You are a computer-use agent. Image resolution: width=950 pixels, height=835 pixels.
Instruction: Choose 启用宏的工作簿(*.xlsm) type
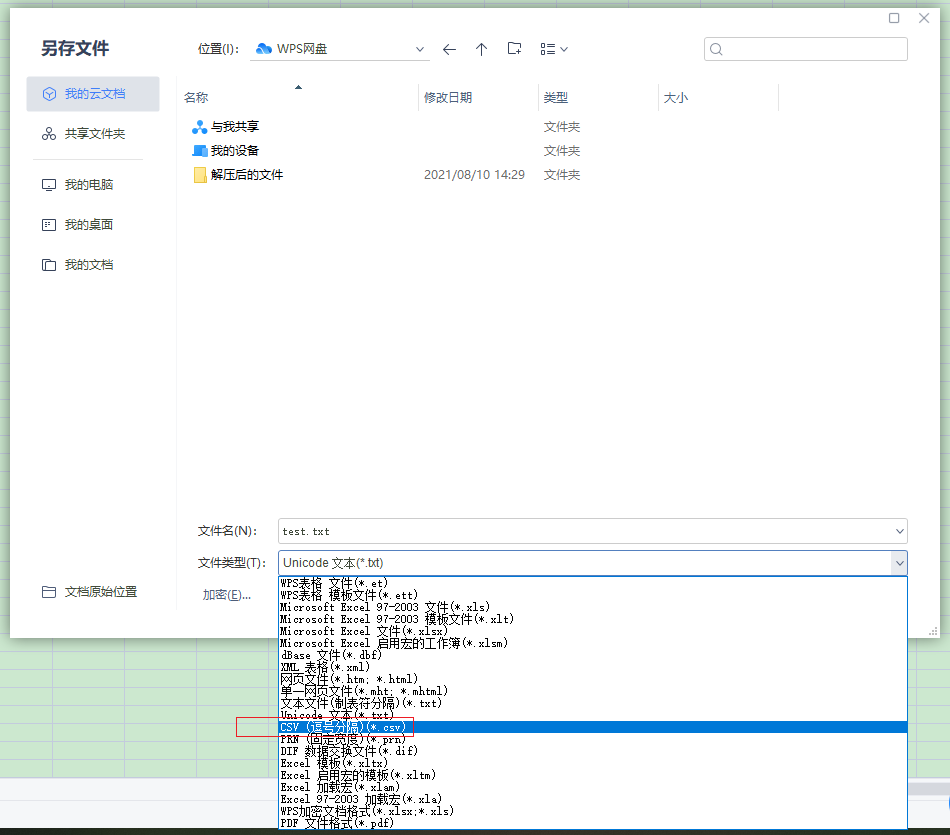pos(593,643)
